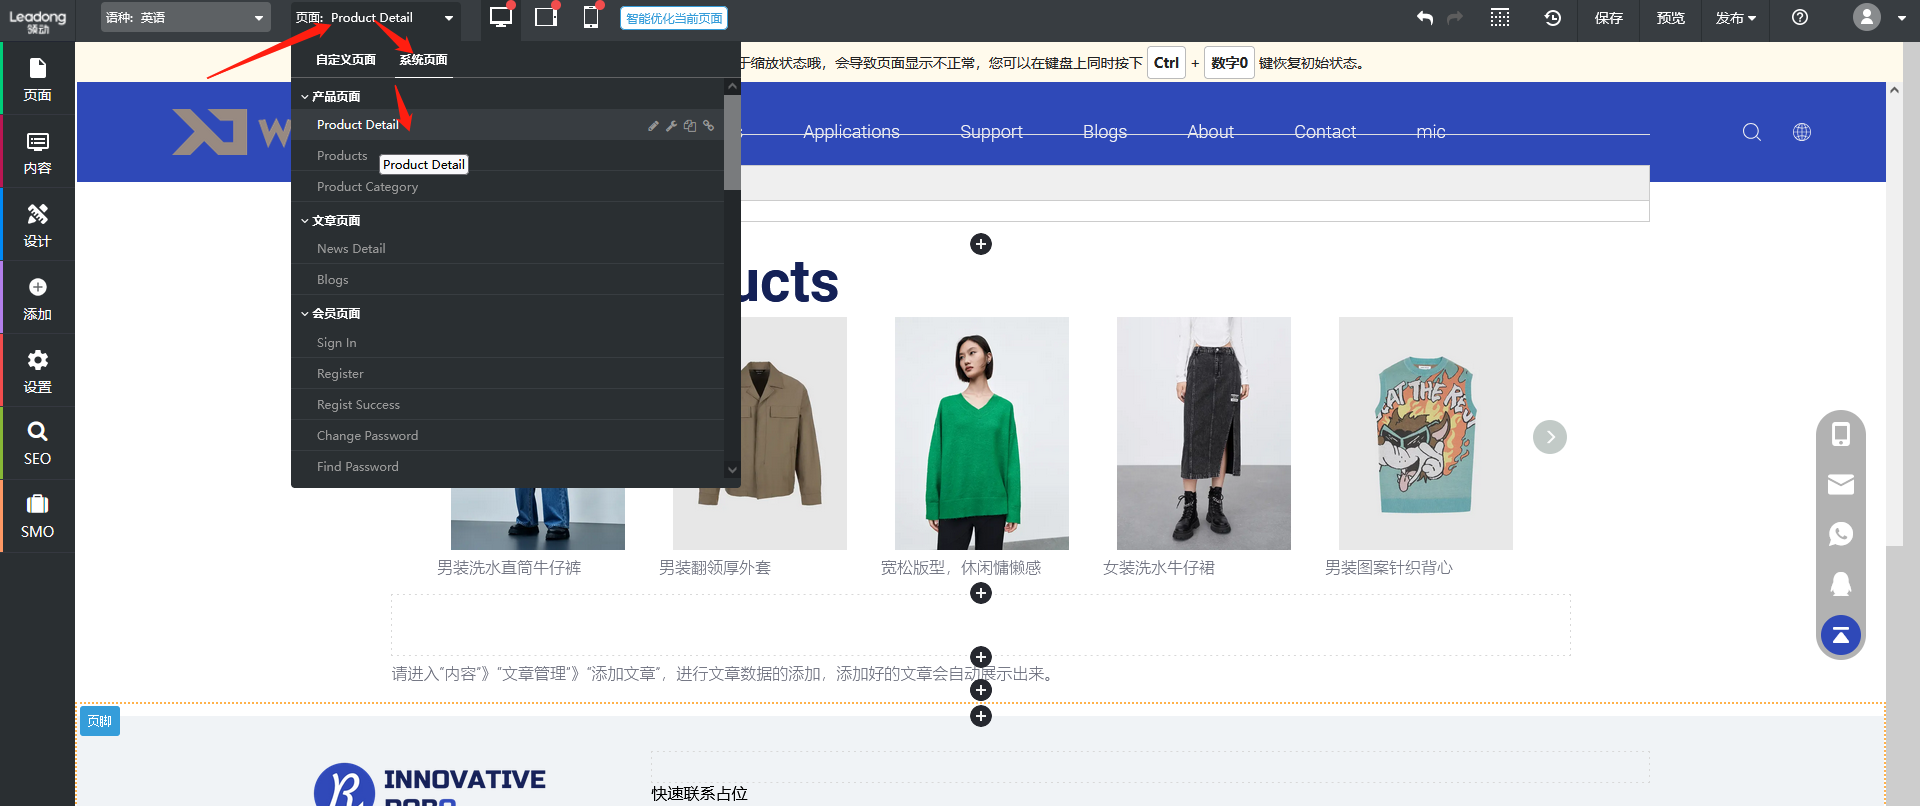This screenshot has width=1920, height=806.
Task: Open the 添加 (Add) sidebar panel
Action: pos(37,298)
